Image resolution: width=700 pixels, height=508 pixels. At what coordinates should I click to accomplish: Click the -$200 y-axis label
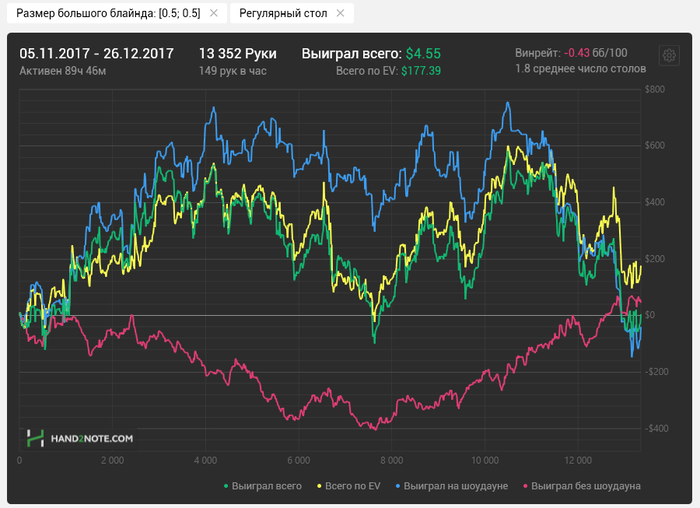pos(657,372)
